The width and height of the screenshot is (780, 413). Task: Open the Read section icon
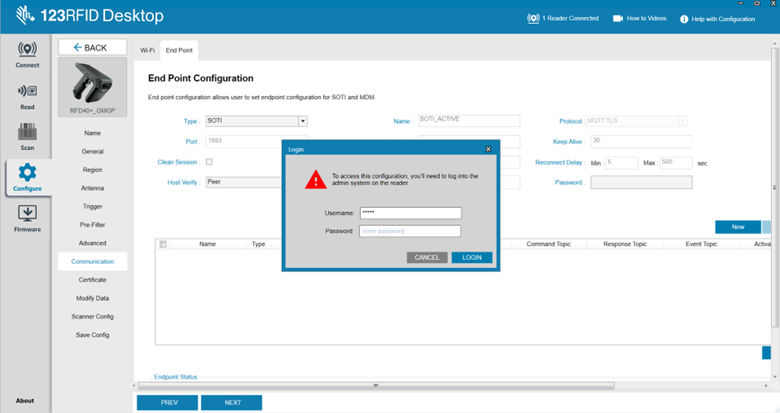[x=27, y=91]
